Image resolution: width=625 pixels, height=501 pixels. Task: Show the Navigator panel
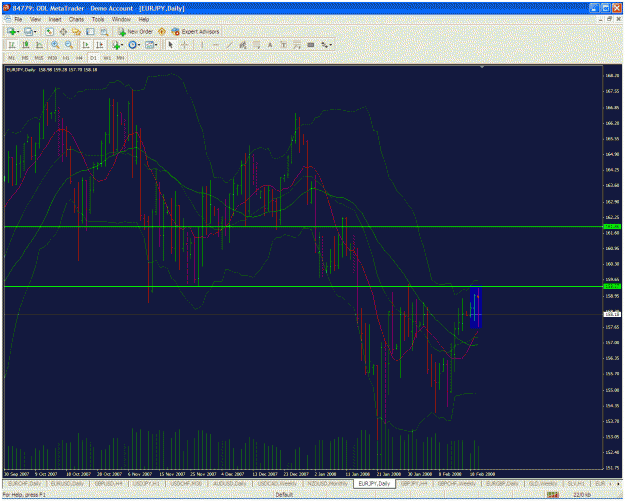[77, 32]
